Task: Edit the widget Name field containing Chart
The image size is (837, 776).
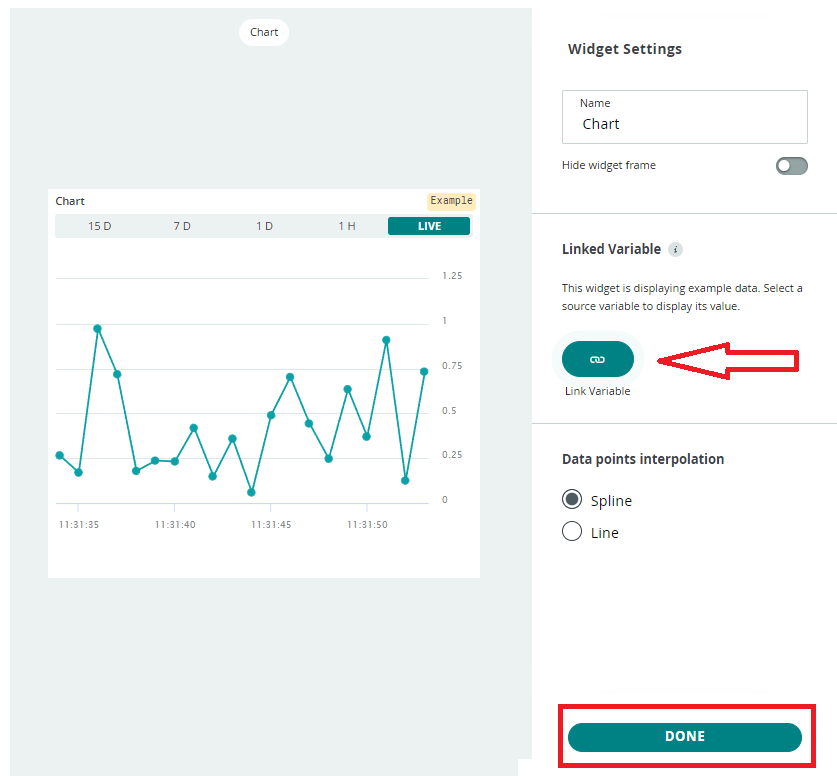Action: pos(684,117)
